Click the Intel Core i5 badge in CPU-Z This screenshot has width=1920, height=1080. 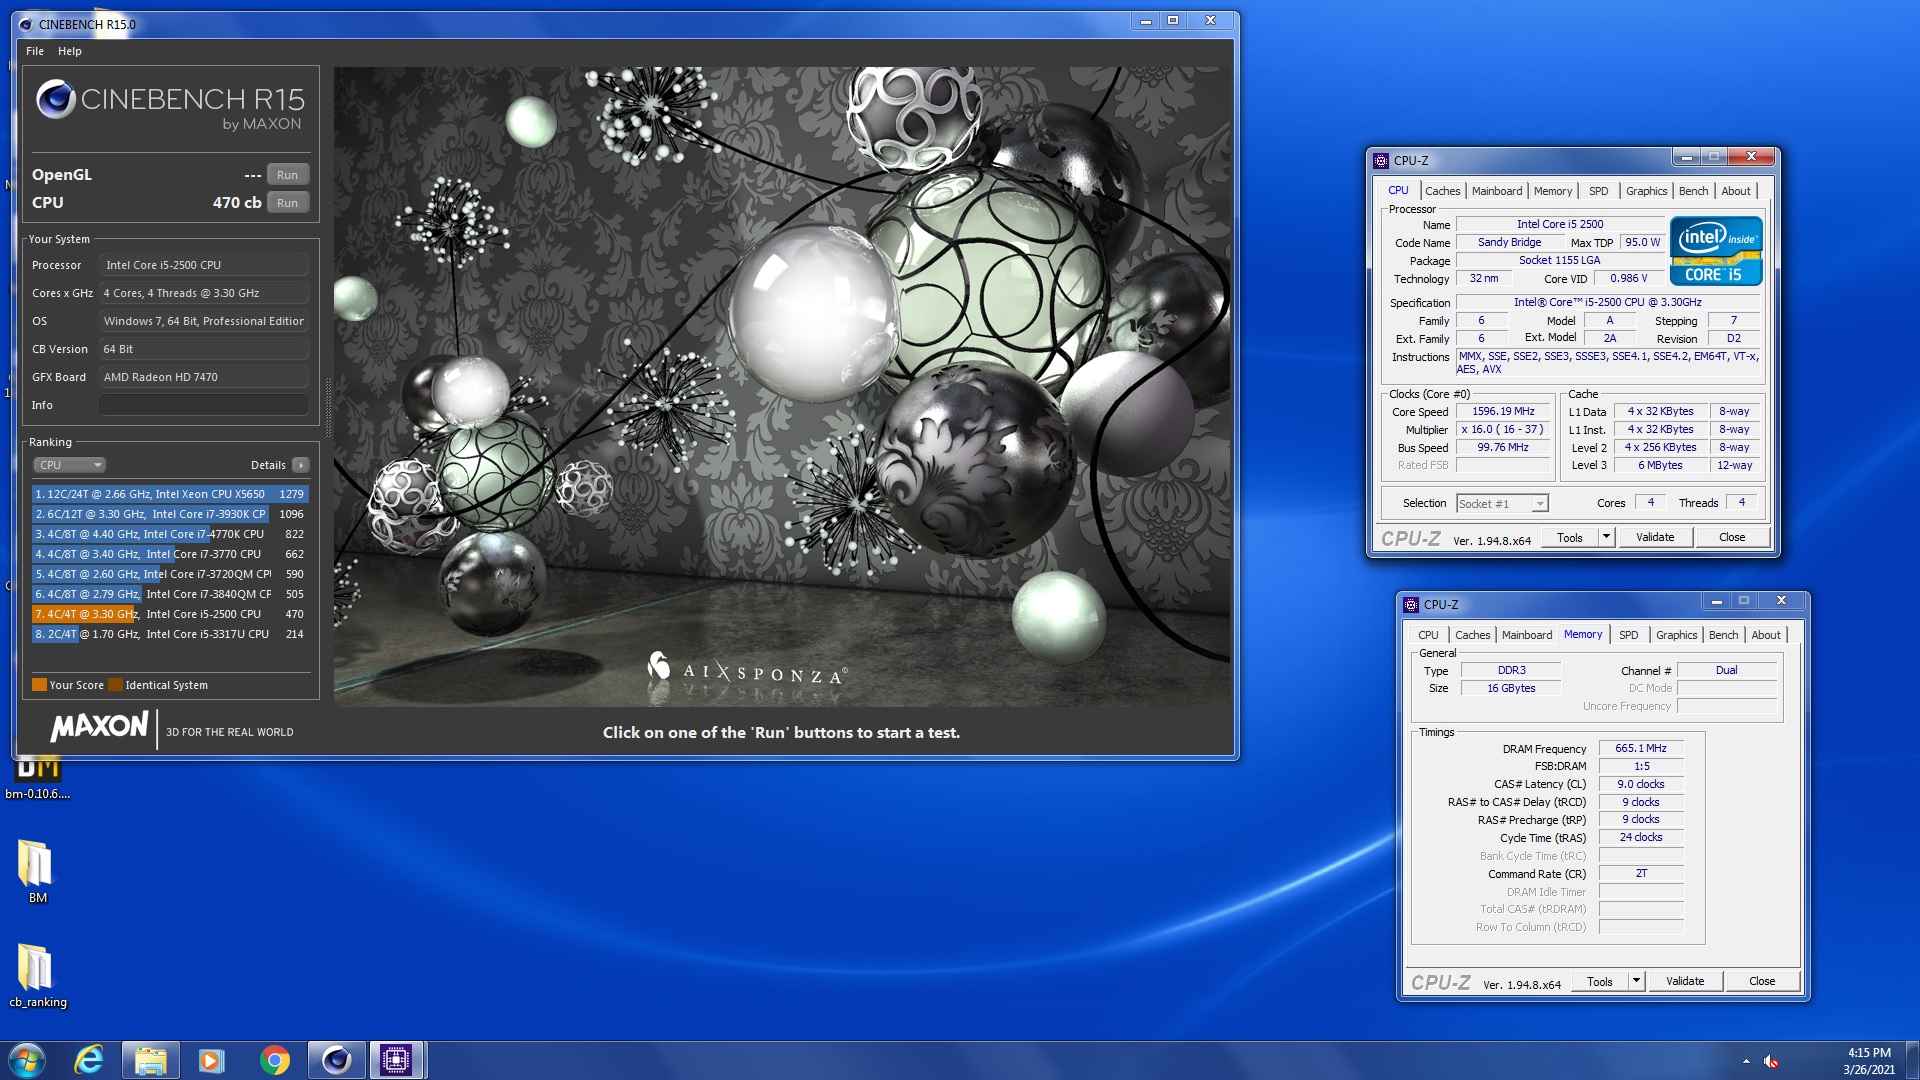point(1715,251)
